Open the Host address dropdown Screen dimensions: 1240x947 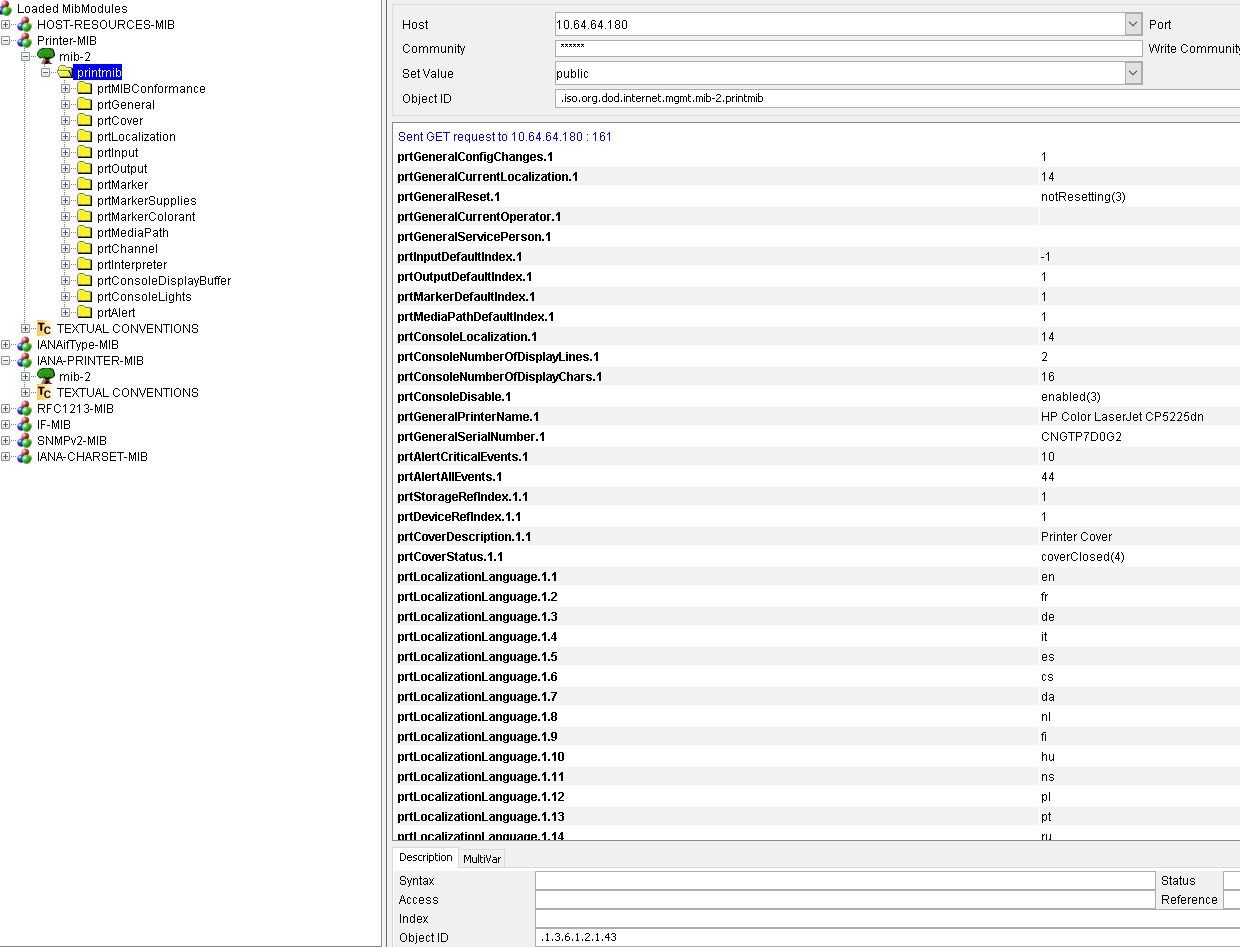click(1135, 24)
